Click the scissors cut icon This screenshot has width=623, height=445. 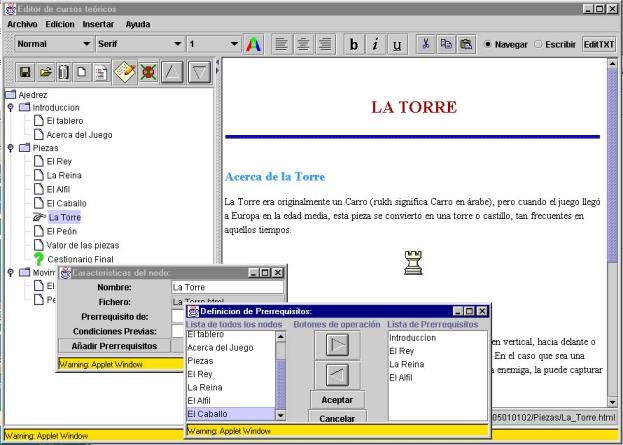(425, 45)
